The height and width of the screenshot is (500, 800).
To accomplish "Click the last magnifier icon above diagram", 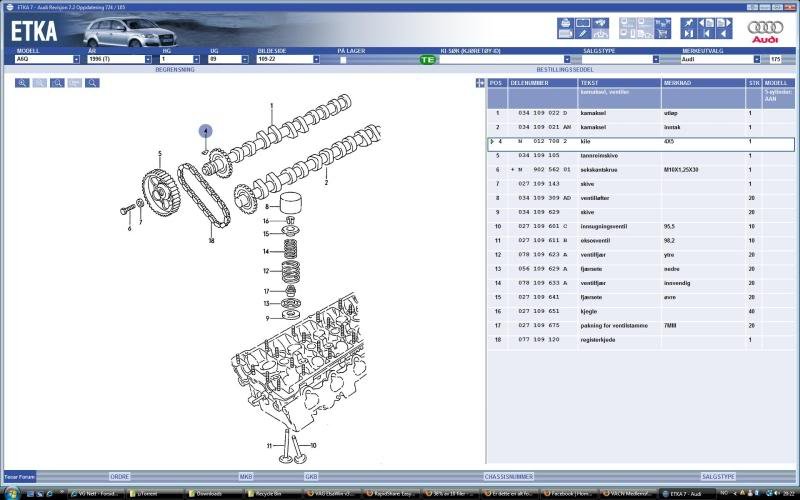I will tap(92, 83).
